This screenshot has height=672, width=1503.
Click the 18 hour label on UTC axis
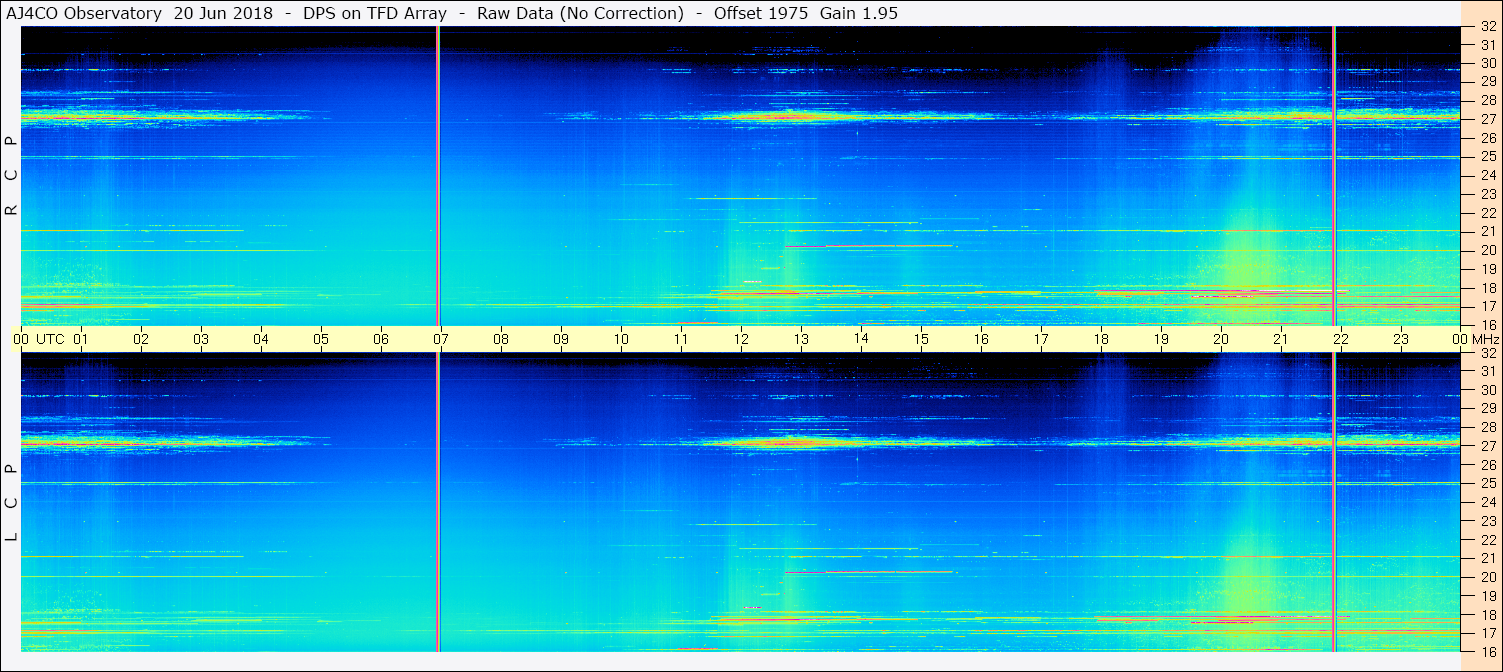pos(1101,339)
